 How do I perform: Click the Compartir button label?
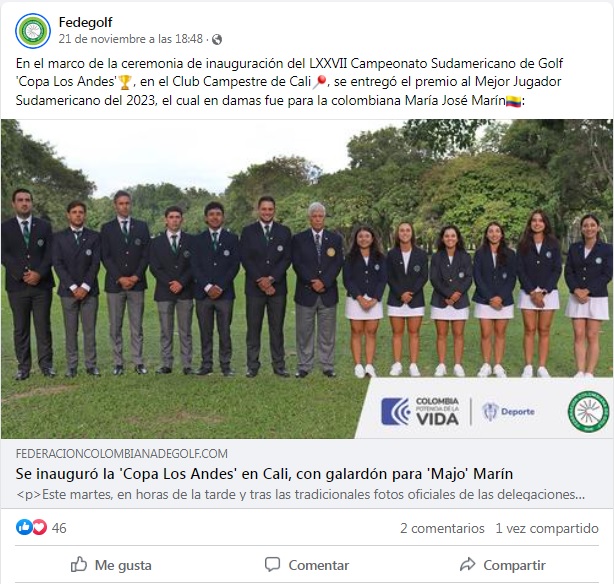(x=514, y=565)
